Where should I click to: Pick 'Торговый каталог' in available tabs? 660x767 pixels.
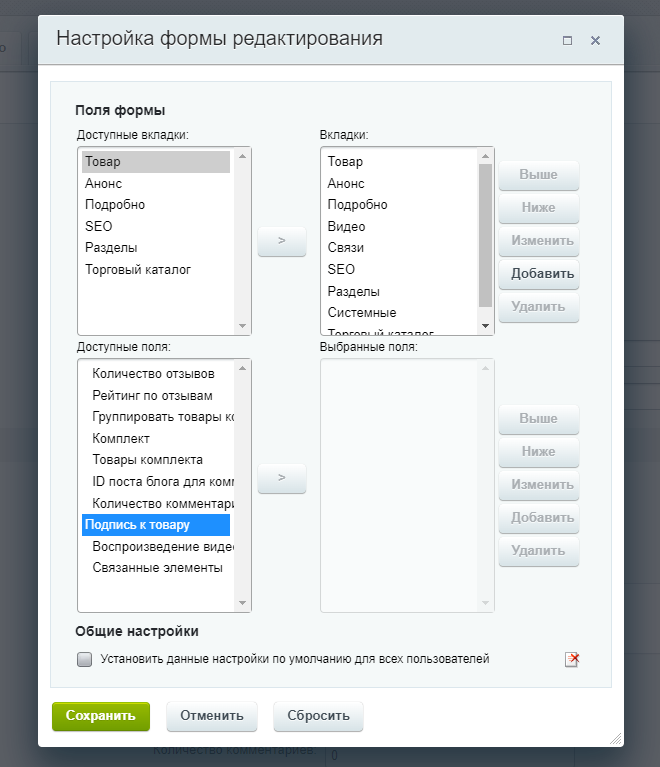click(138, 269)
